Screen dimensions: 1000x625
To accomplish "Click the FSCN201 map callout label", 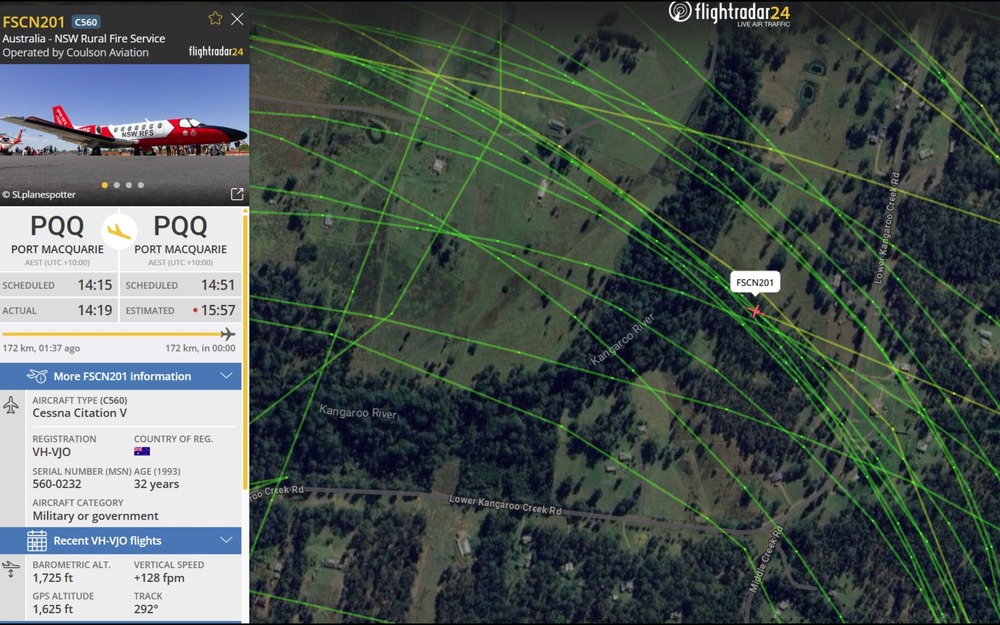I will [755, 283].
